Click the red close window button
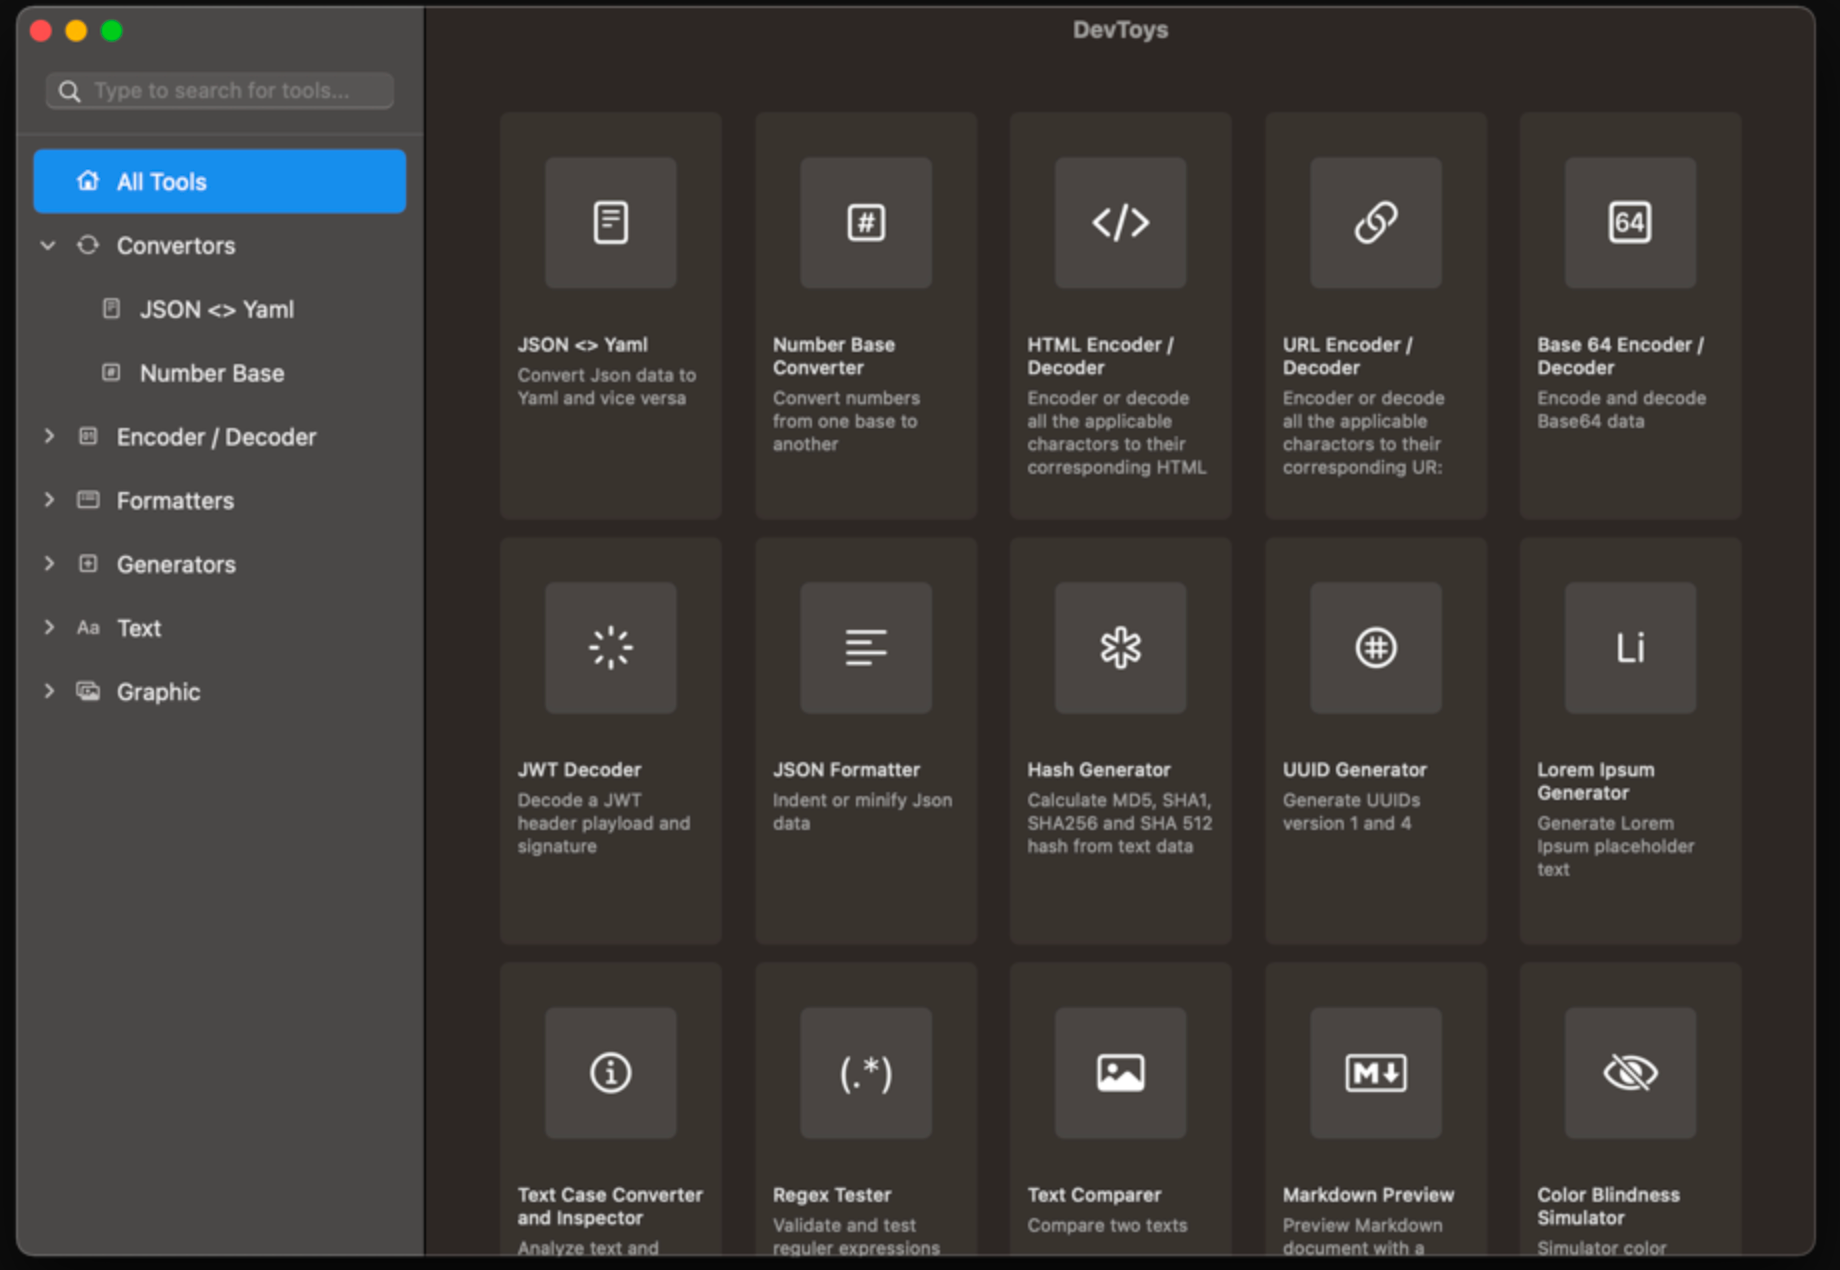 tap(41, 31)
